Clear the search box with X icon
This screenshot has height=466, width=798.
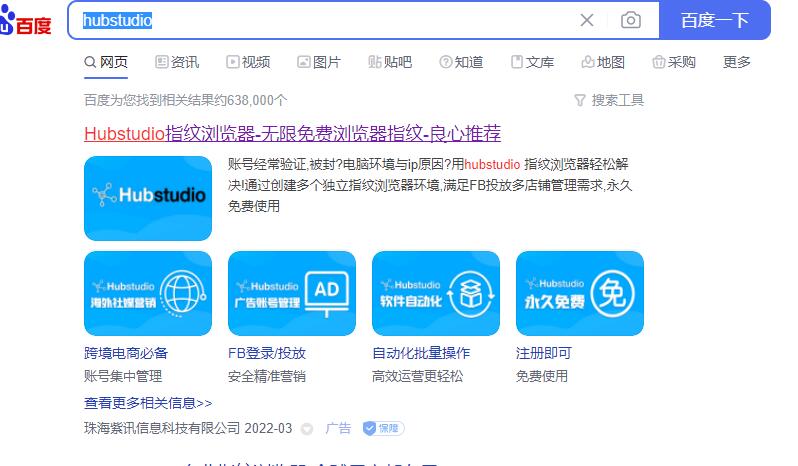587,20
